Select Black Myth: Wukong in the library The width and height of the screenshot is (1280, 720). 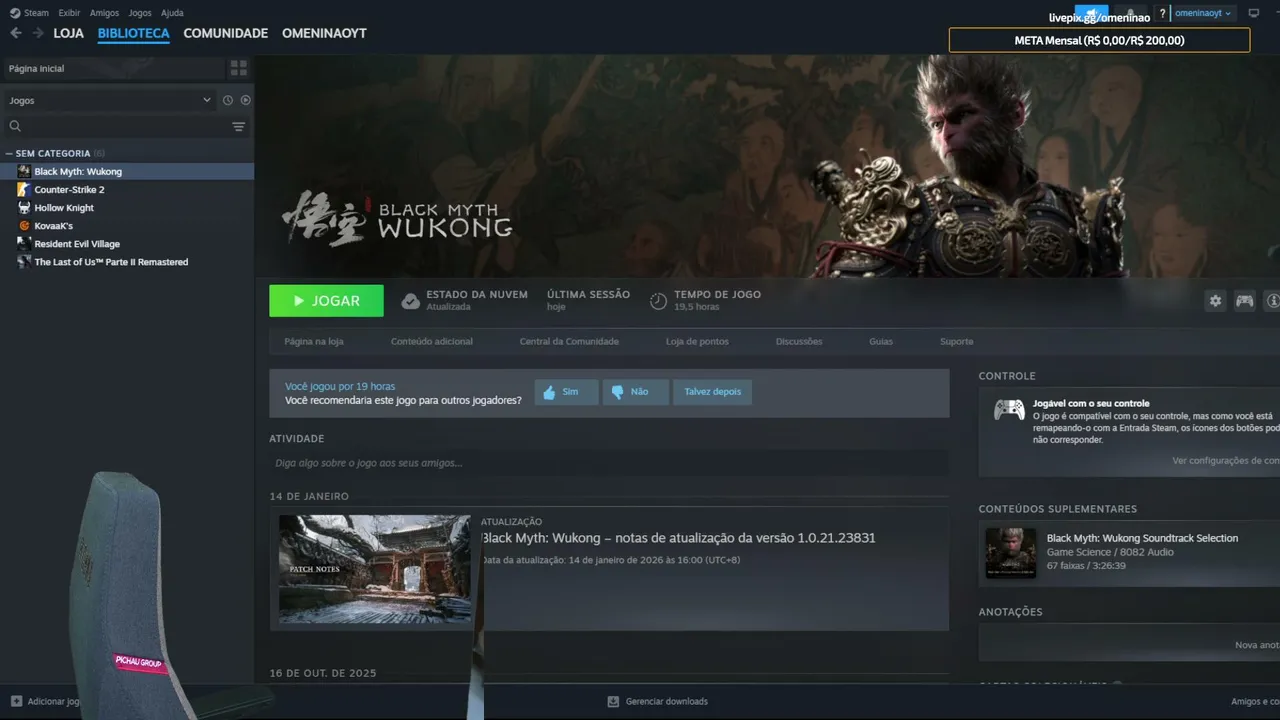pyautogui.click(x=127, y=172)
